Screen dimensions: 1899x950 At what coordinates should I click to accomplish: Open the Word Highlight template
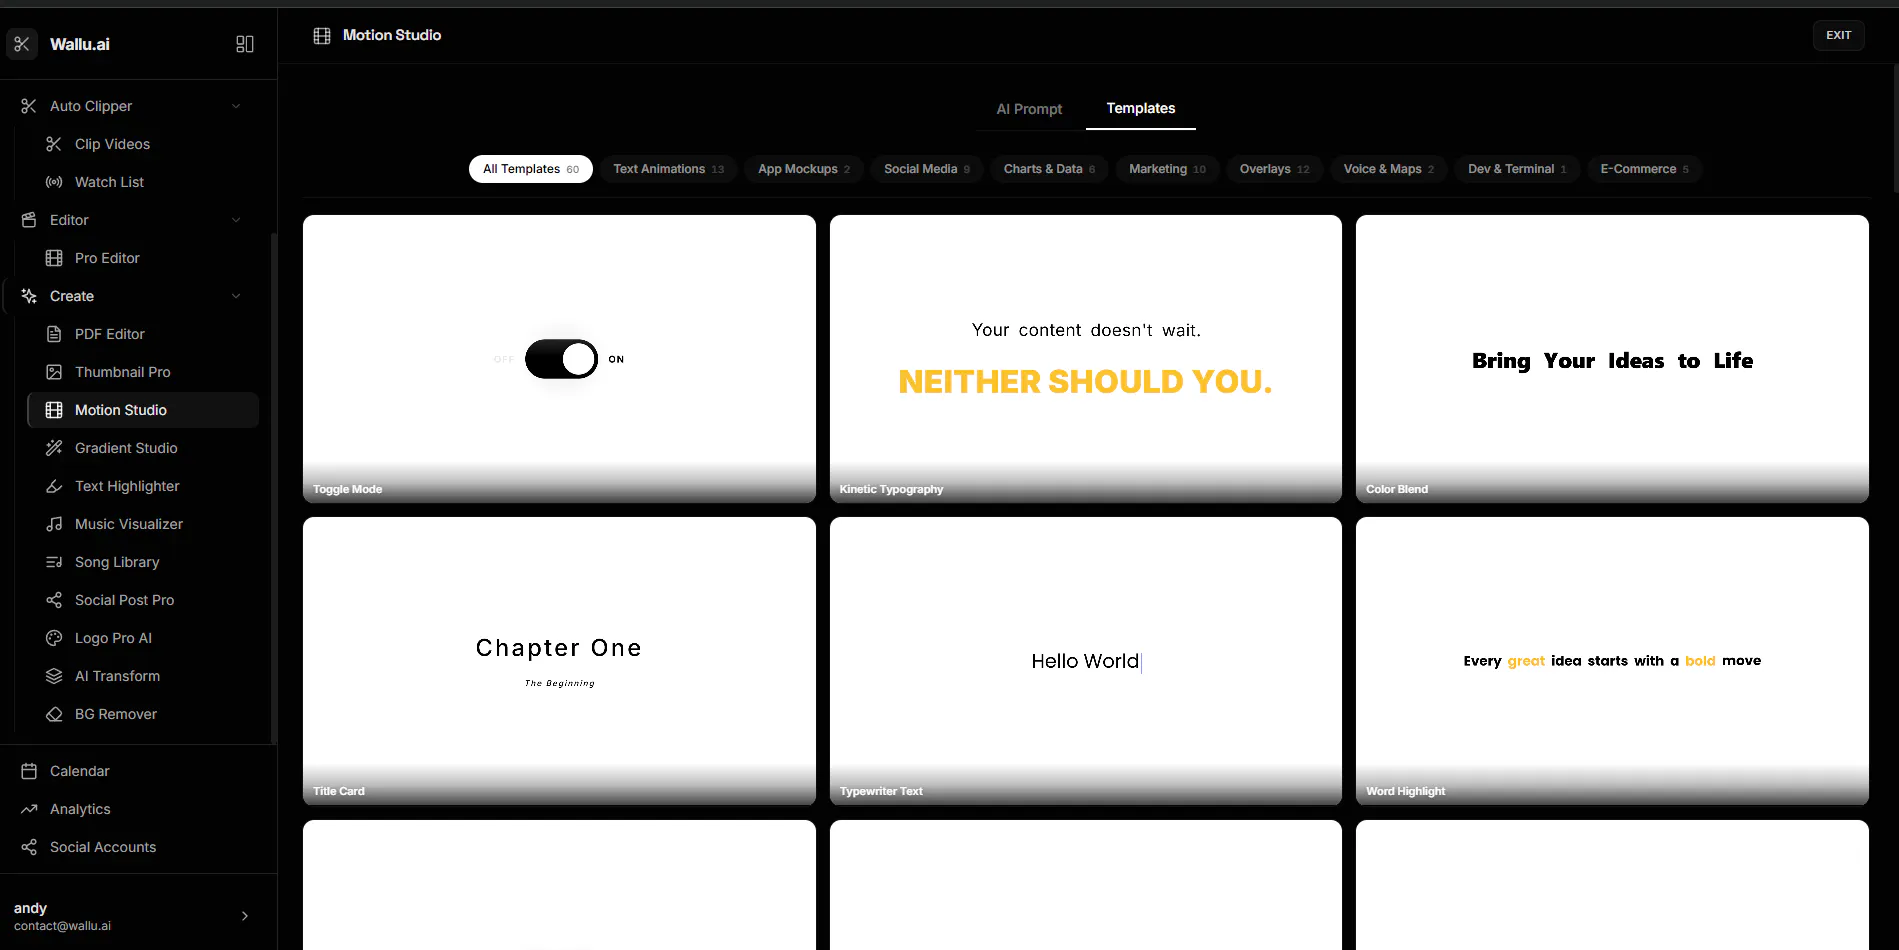pyautogui.click(x=1612, y=661)
